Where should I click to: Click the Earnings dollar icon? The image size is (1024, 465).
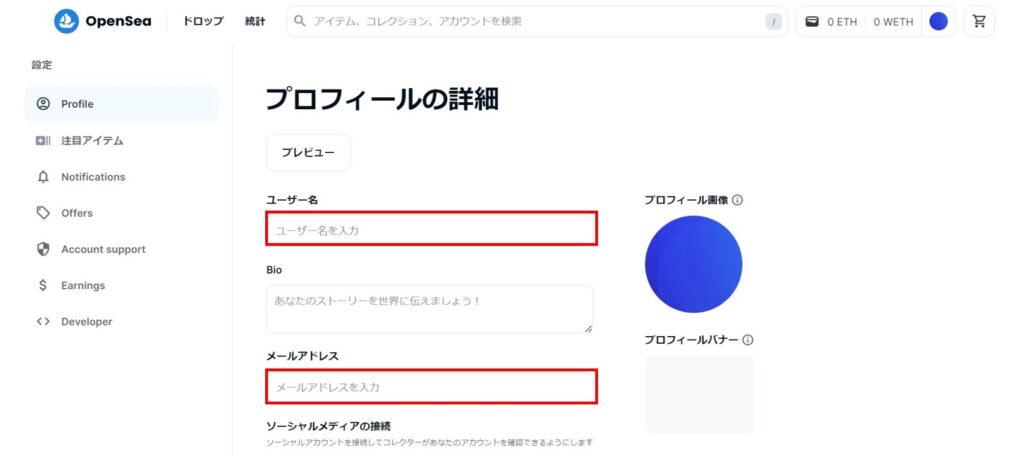43,285
